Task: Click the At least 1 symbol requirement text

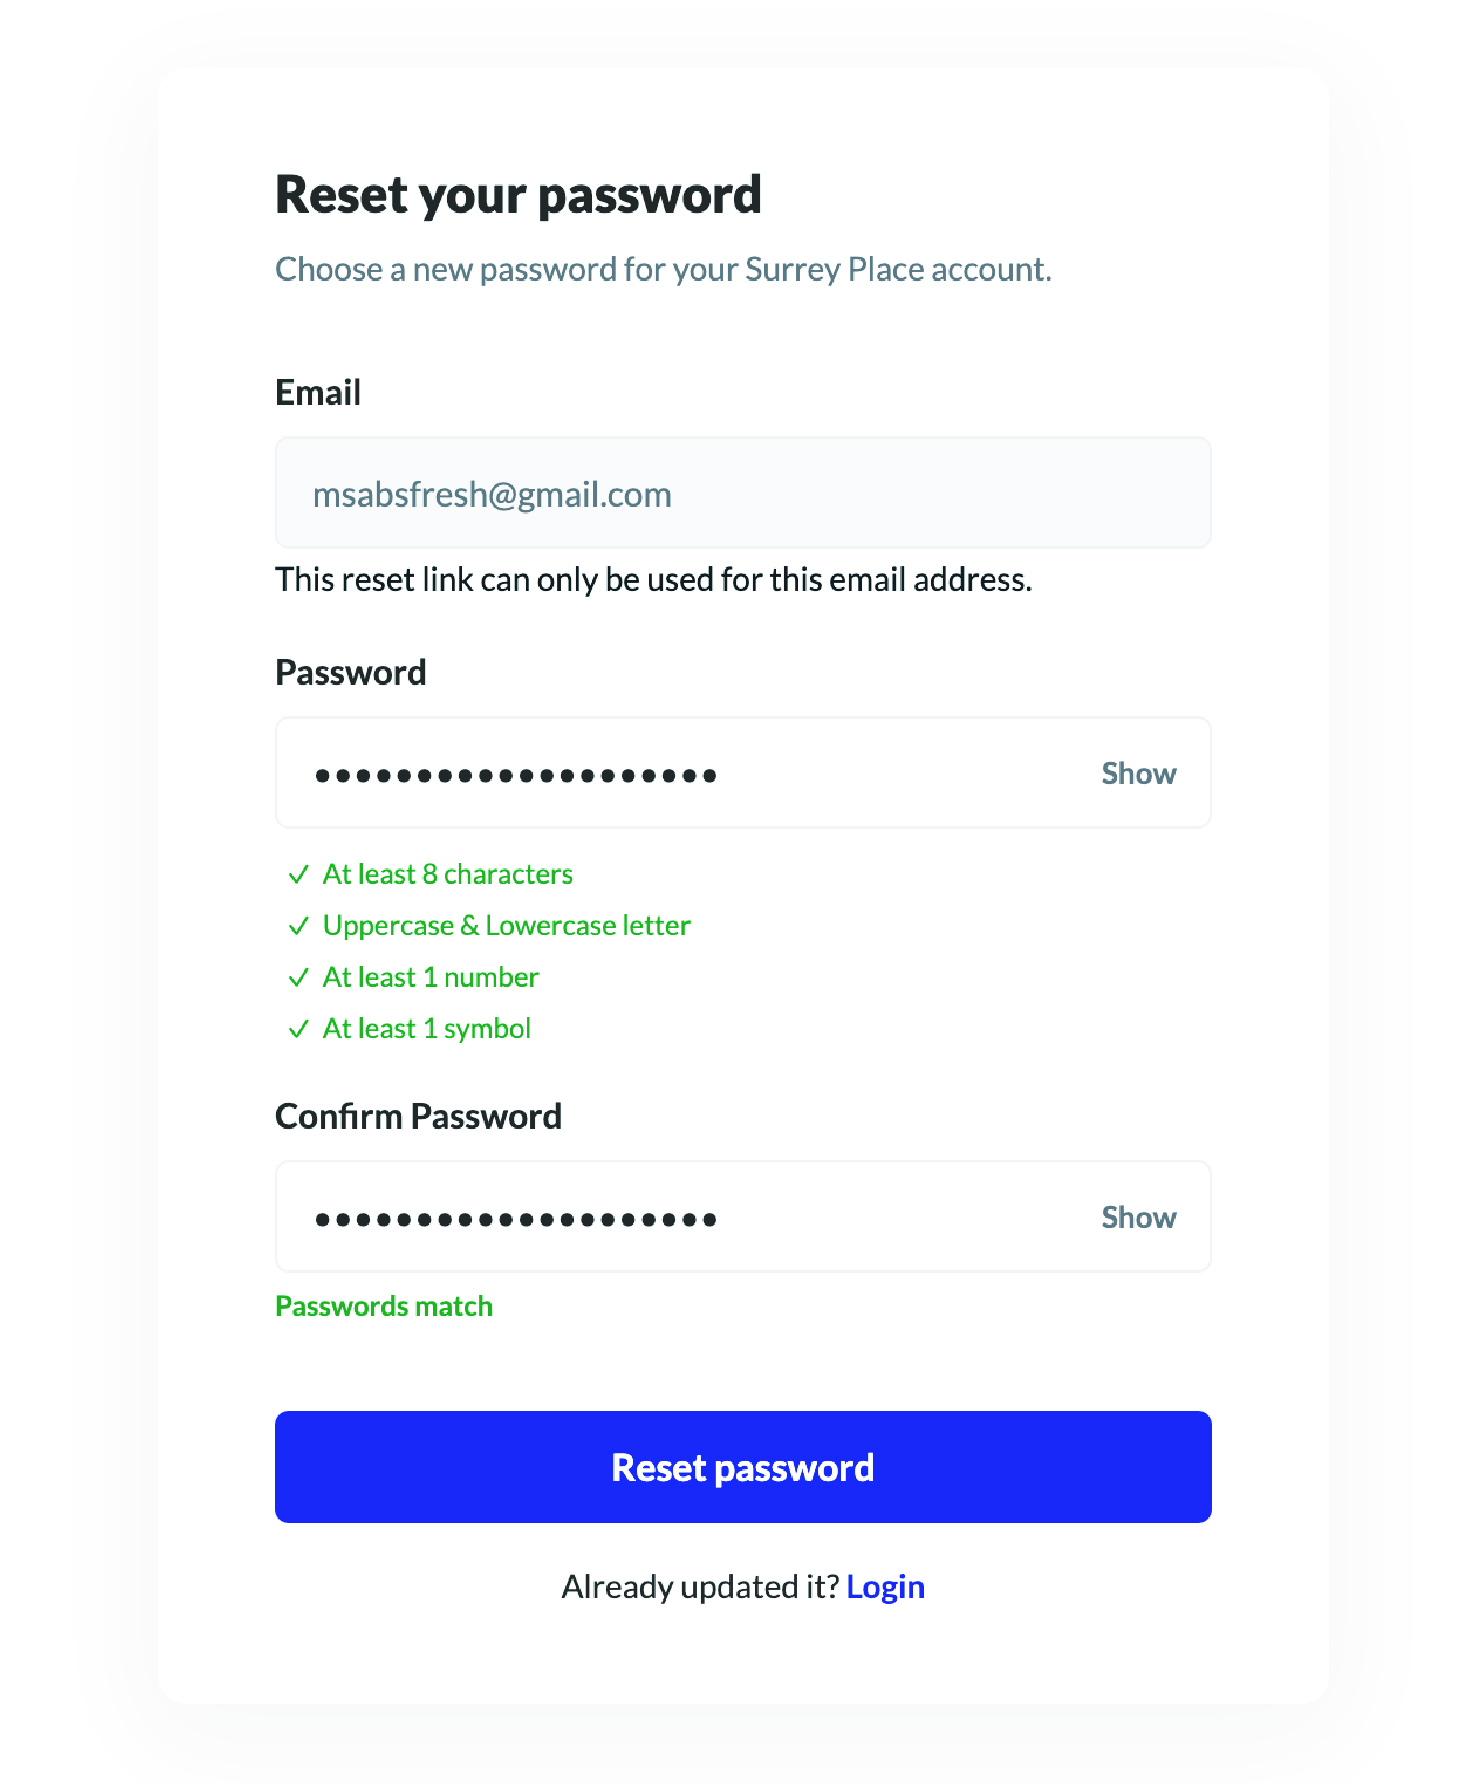Action: [426, 1029]
